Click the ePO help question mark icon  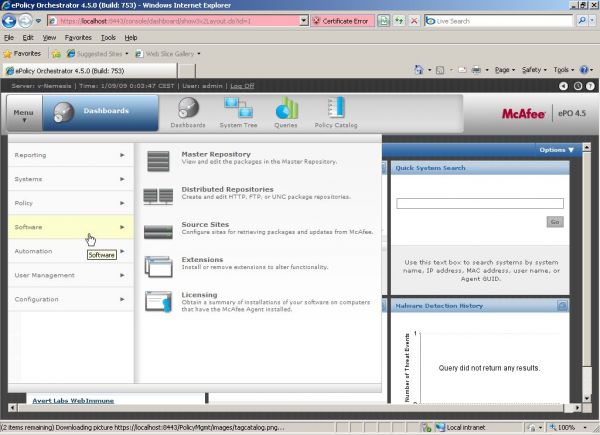point(590,86)
